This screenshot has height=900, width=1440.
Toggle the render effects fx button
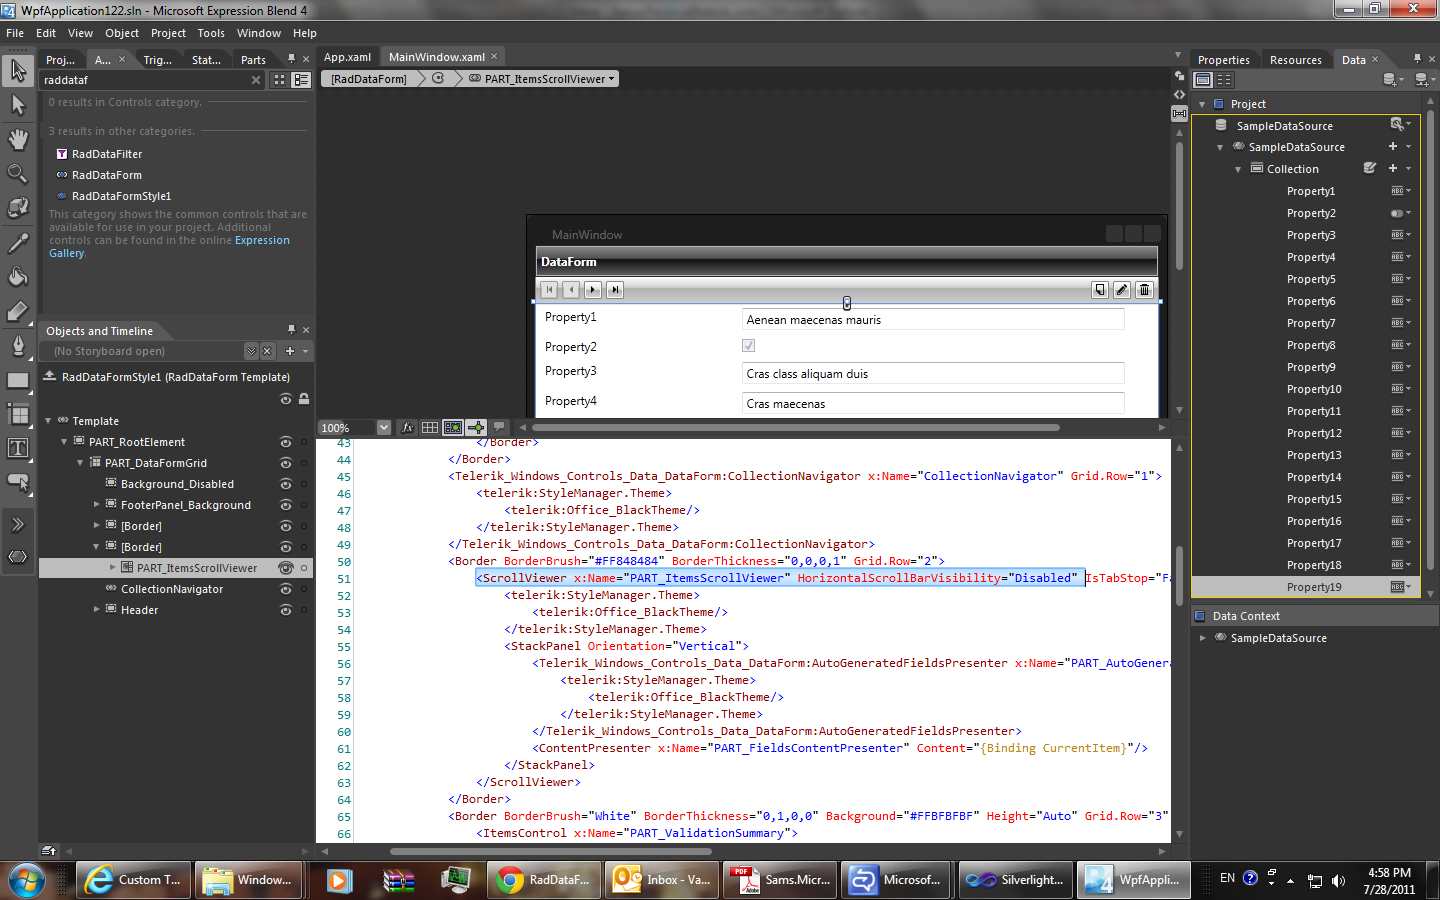coord(408,427)
